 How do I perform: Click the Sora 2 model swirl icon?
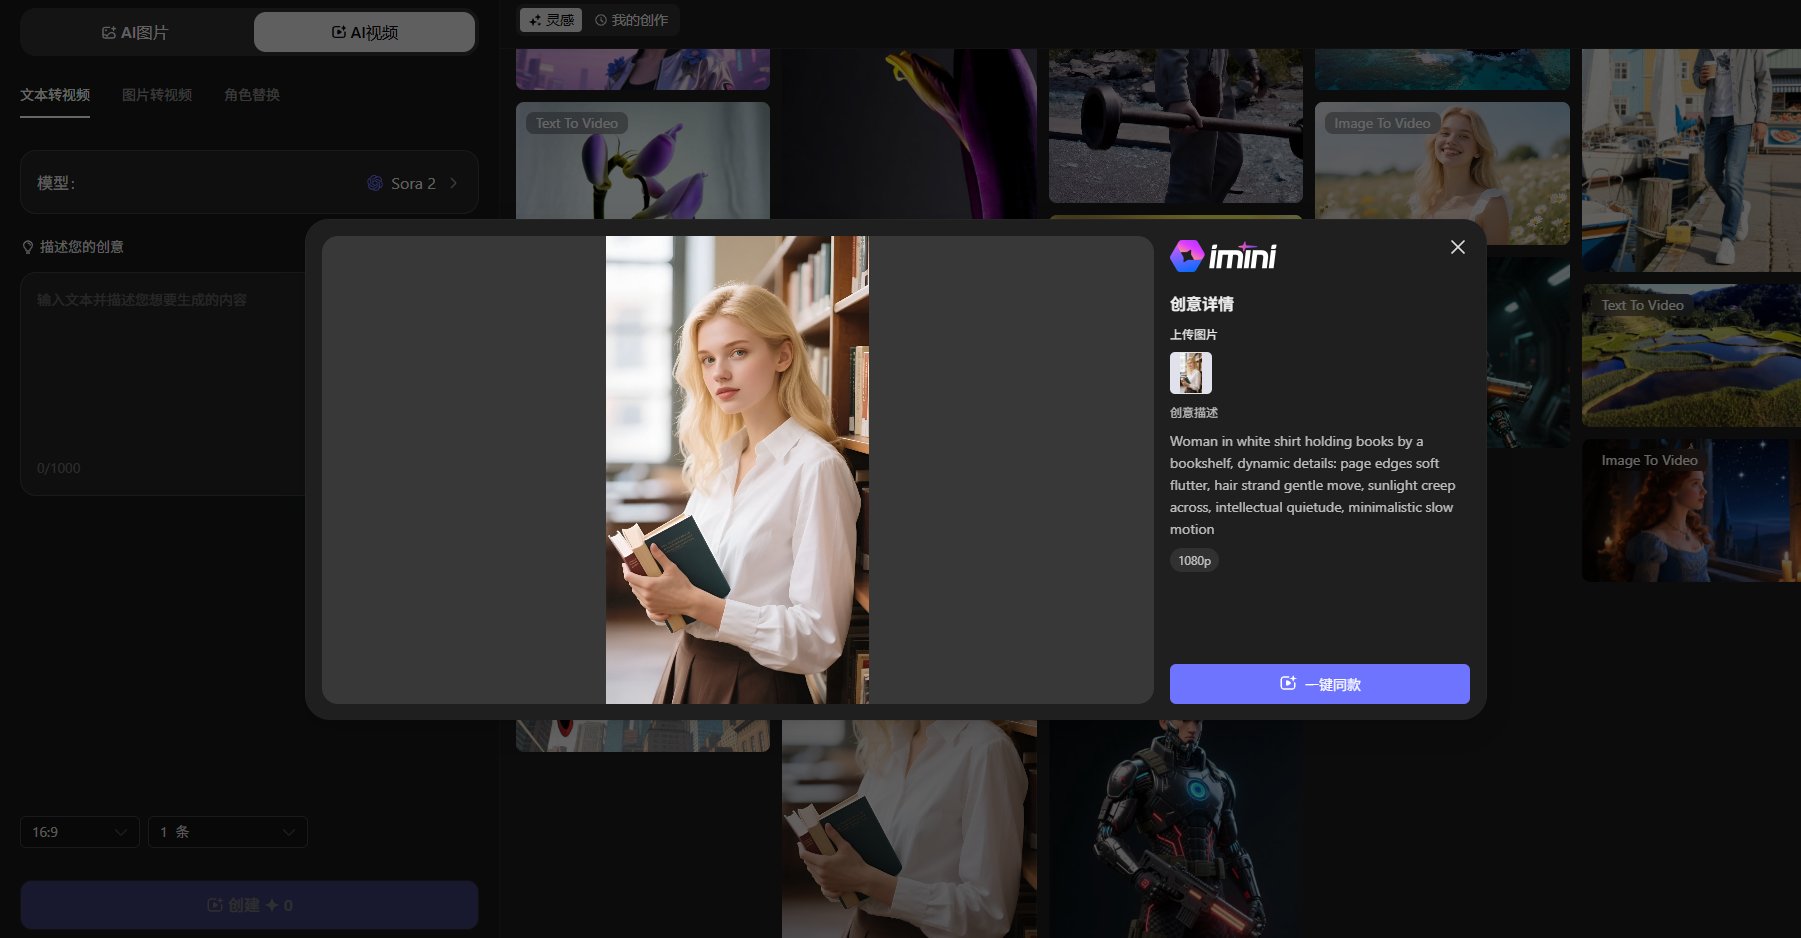[x=375, y=183]
